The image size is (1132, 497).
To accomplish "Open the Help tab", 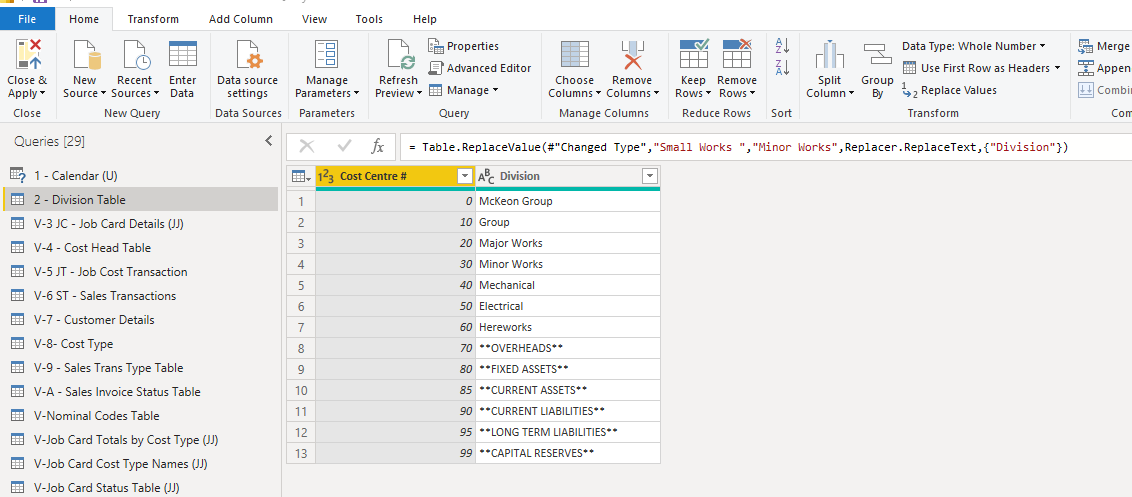I will pos(424,19).
